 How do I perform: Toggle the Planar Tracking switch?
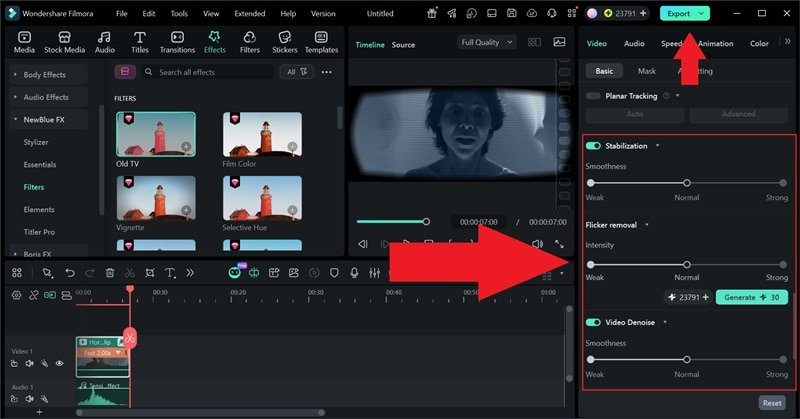[593, 96]
